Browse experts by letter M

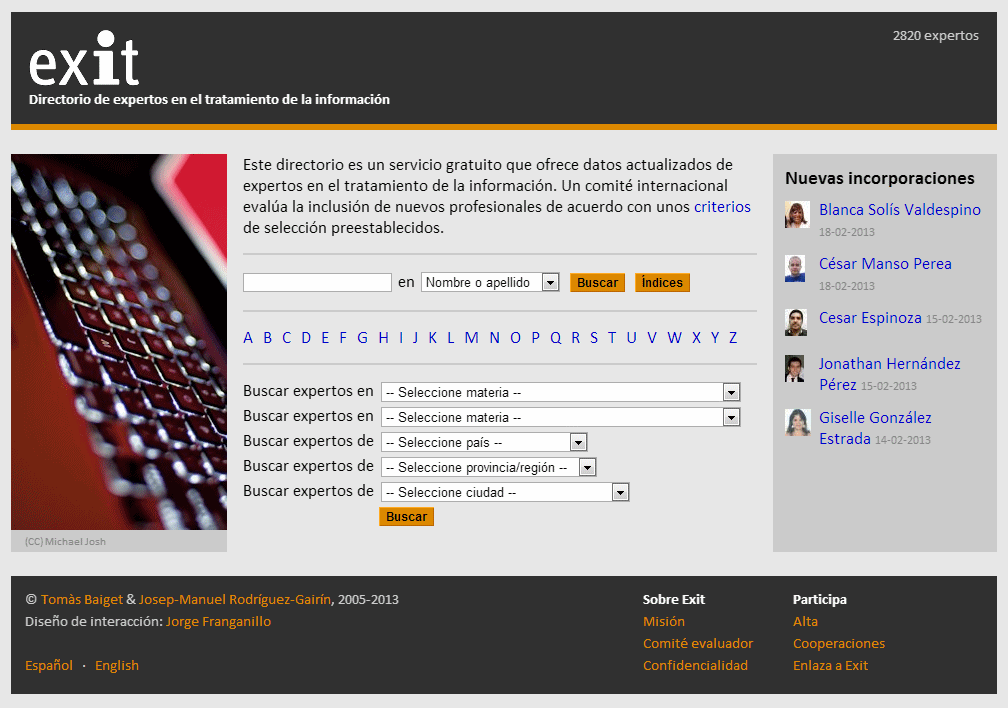(471, 338)
